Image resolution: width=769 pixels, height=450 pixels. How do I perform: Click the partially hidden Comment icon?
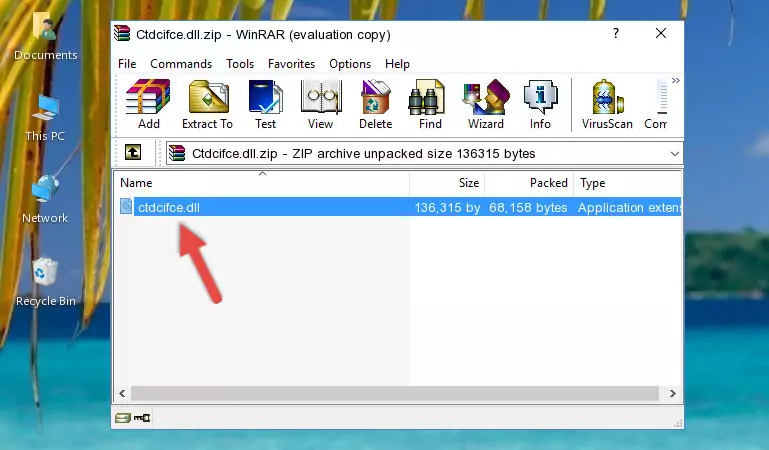[x=656, y=104]
